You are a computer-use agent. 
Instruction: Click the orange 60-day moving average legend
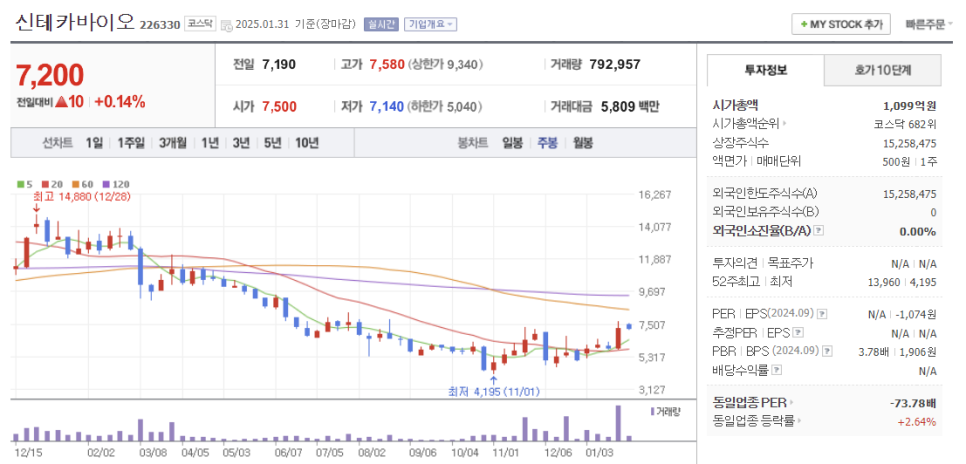83,184
